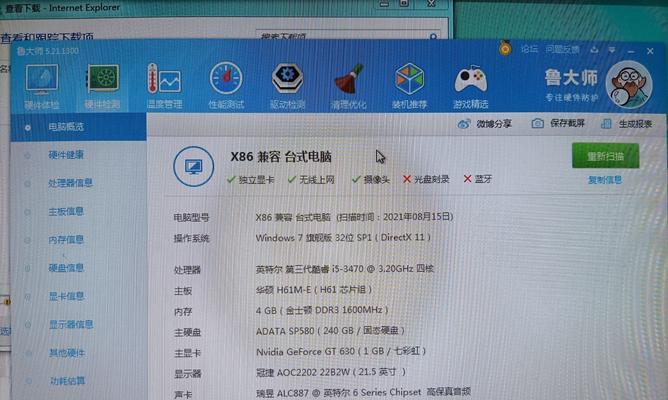
Task: Click sound card value 瑞昱 ALC887
Action: tap(363, 393)
